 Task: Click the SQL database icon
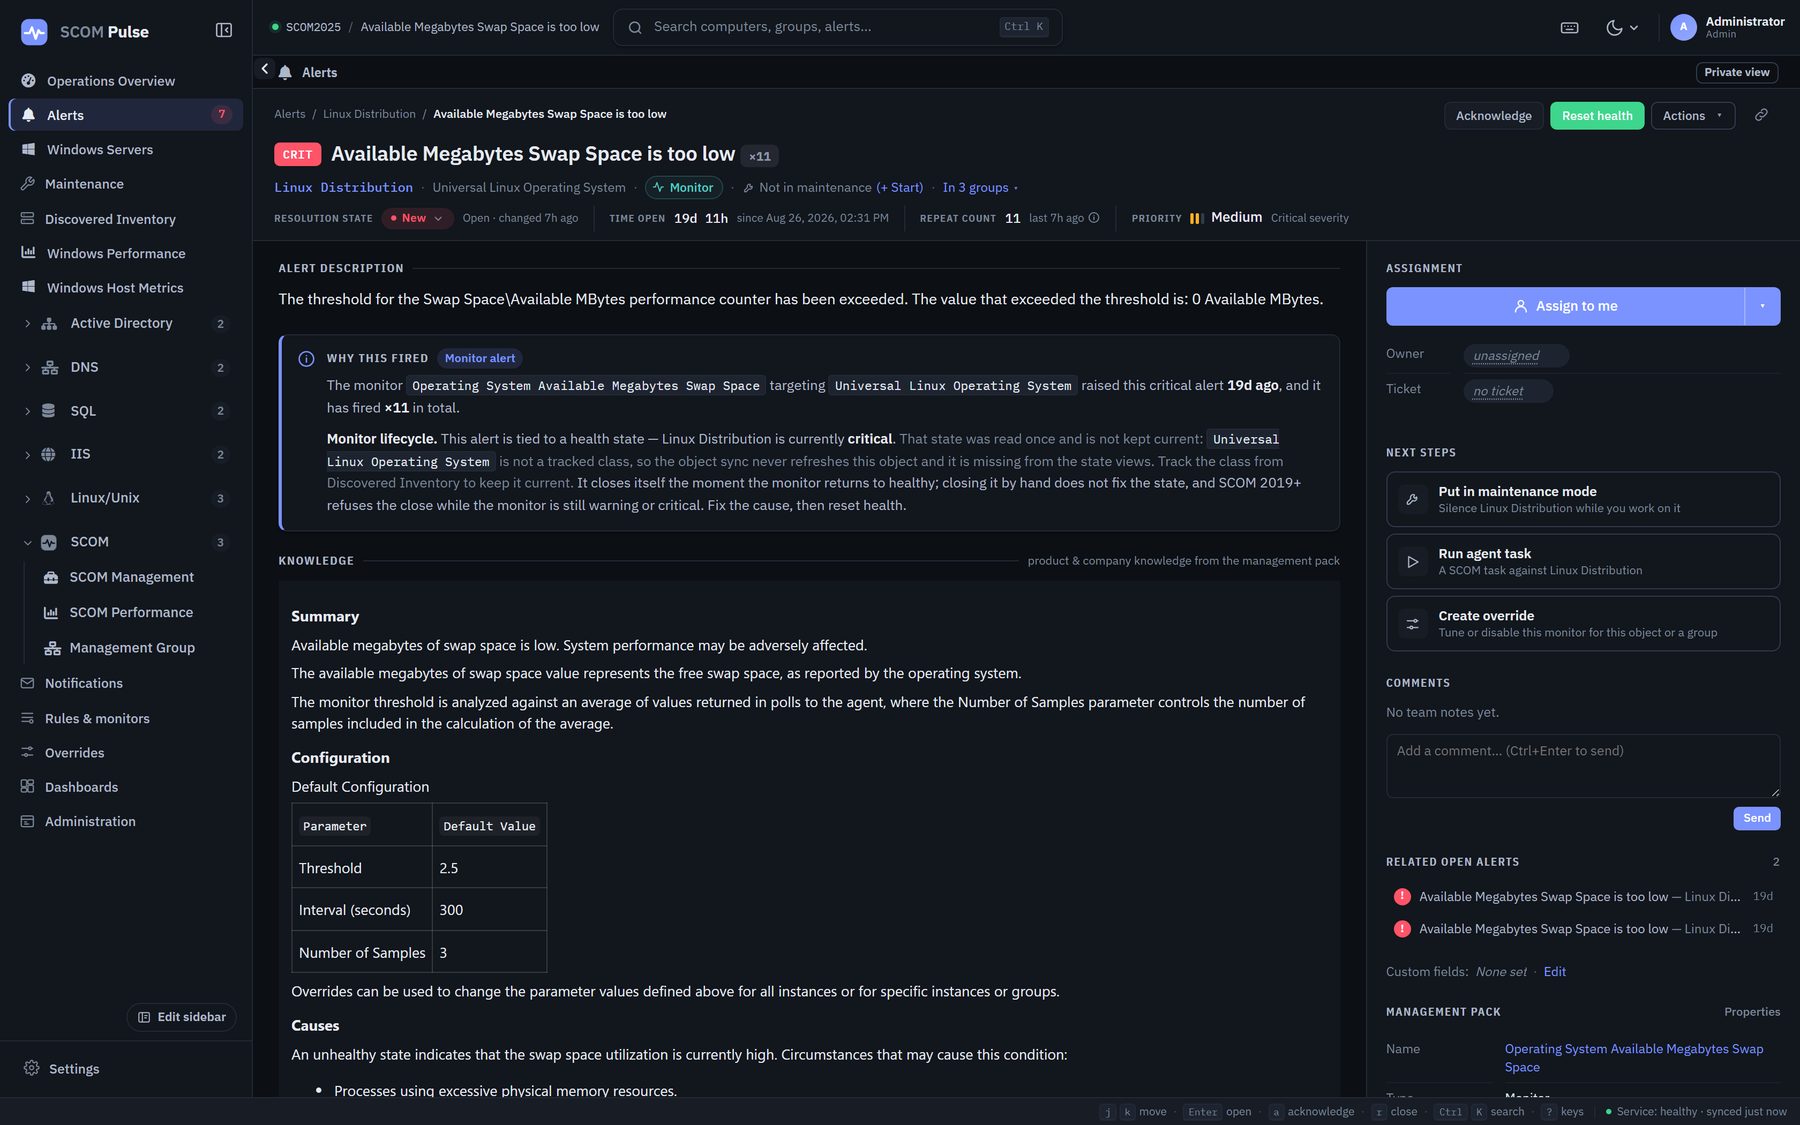48,411
